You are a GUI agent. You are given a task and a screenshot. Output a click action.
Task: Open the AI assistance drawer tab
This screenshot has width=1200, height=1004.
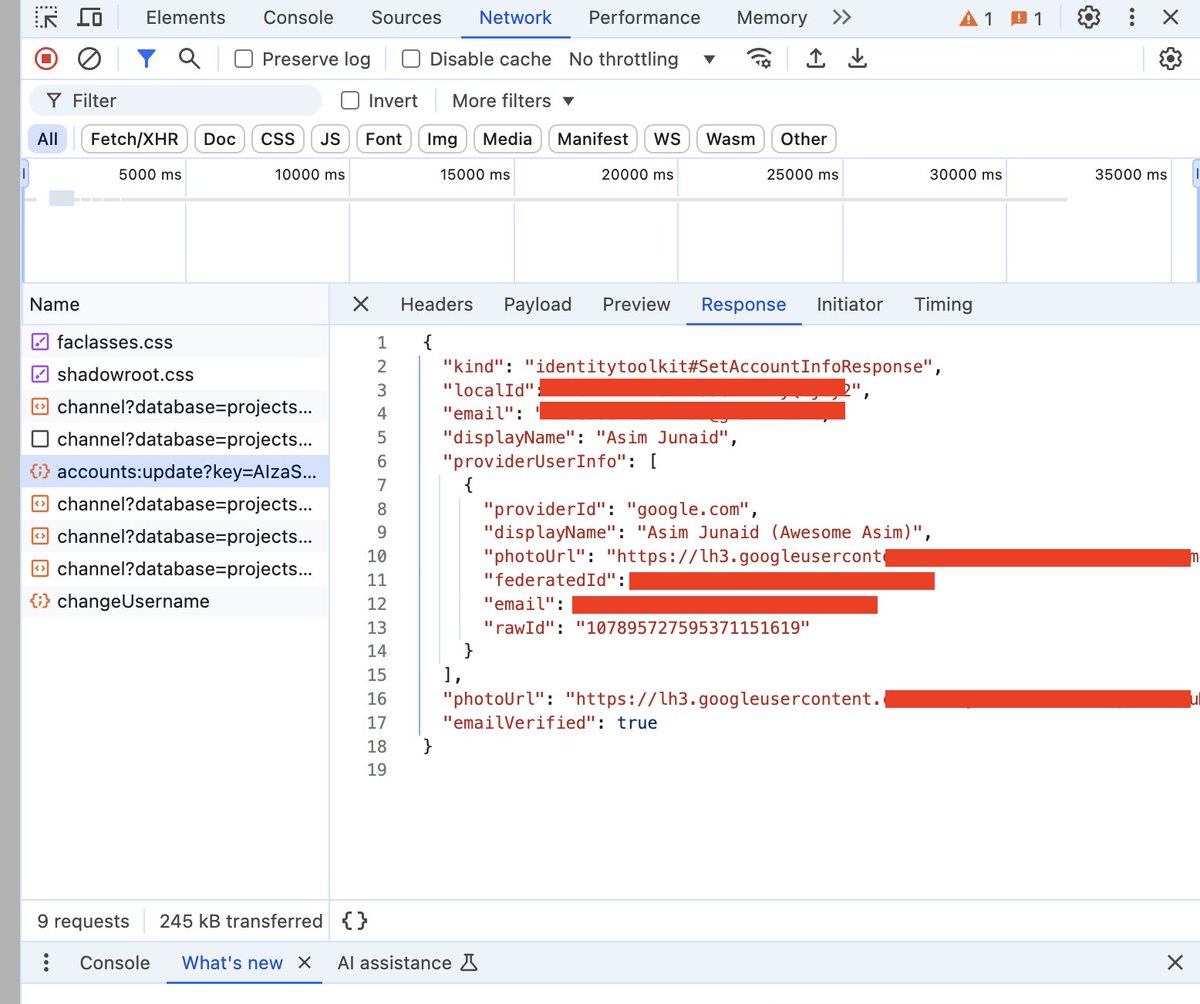tap(407, 963)
